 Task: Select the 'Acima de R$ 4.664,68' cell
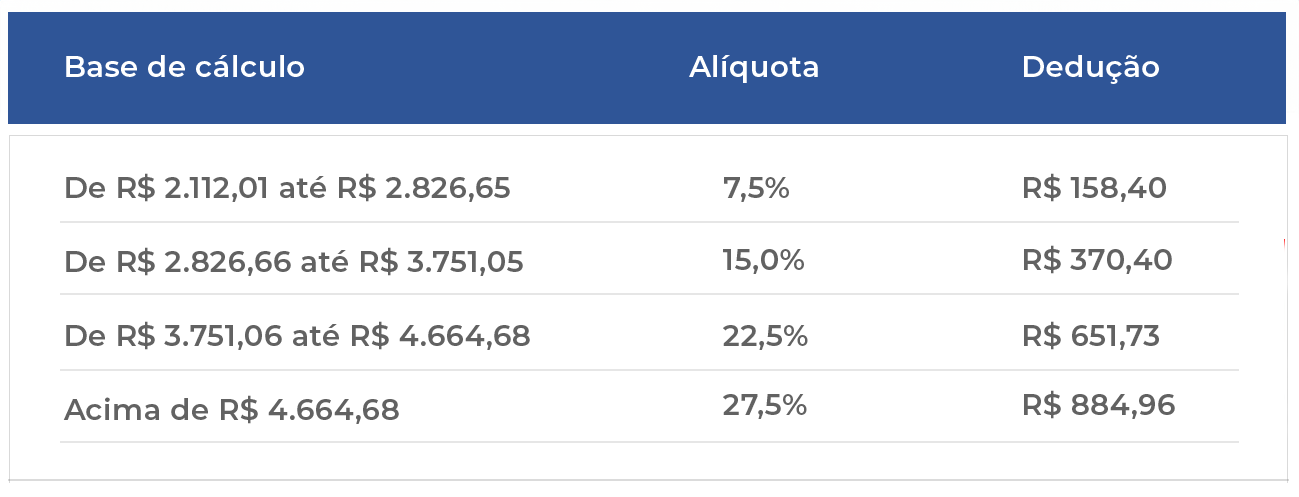[231, 409]
